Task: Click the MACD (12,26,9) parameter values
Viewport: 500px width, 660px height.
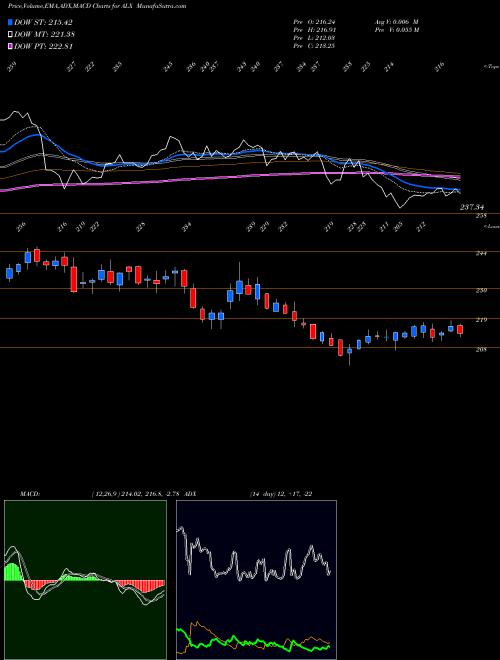Action: coord(136,494)
